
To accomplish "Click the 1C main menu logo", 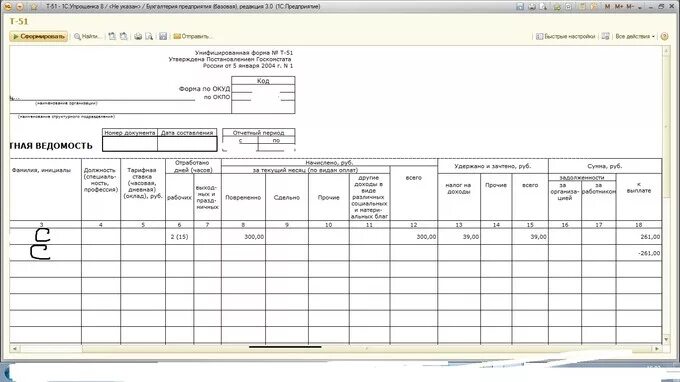I will tap(7, 7).
